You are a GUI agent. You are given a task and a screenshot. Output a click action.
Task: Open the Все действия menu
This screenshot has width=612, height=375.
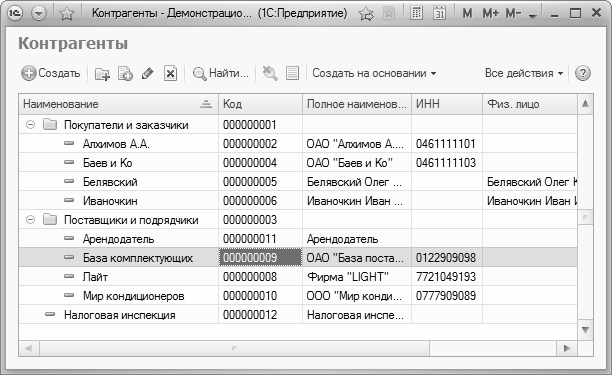(x=524, y=73)
